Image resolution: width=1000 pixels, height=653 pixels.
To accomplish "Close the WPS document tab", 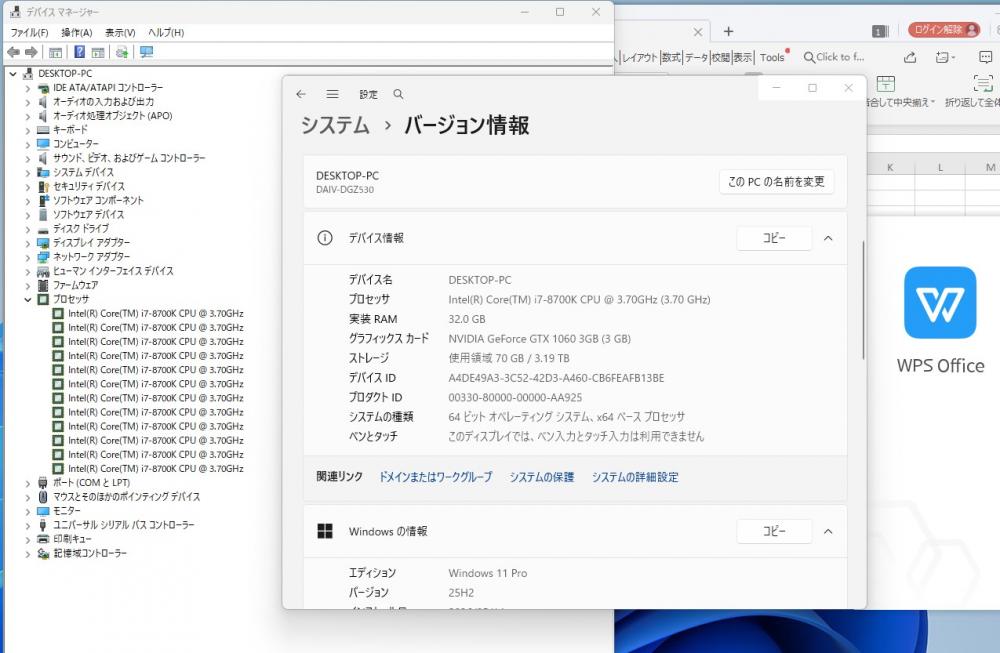I will point(698,32).
